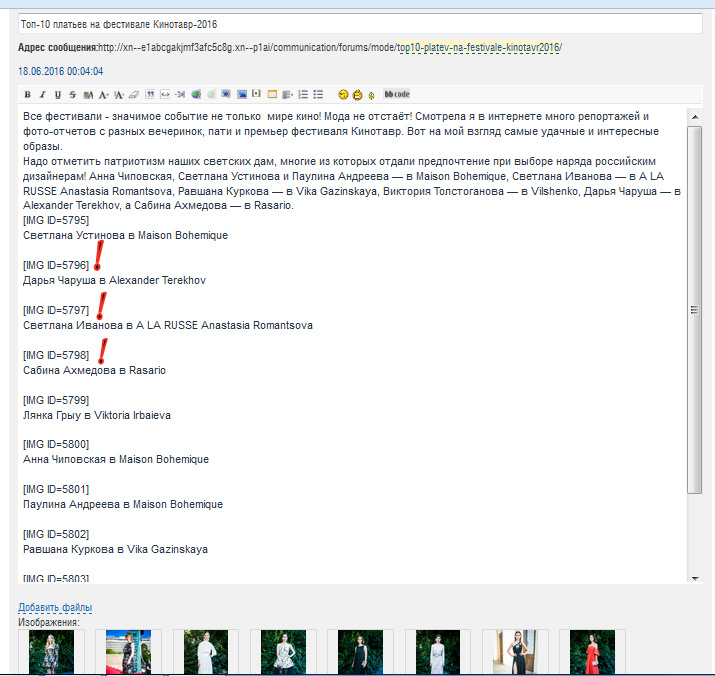
Task: Apply strikethrough formatting
Action: point(72,95)
